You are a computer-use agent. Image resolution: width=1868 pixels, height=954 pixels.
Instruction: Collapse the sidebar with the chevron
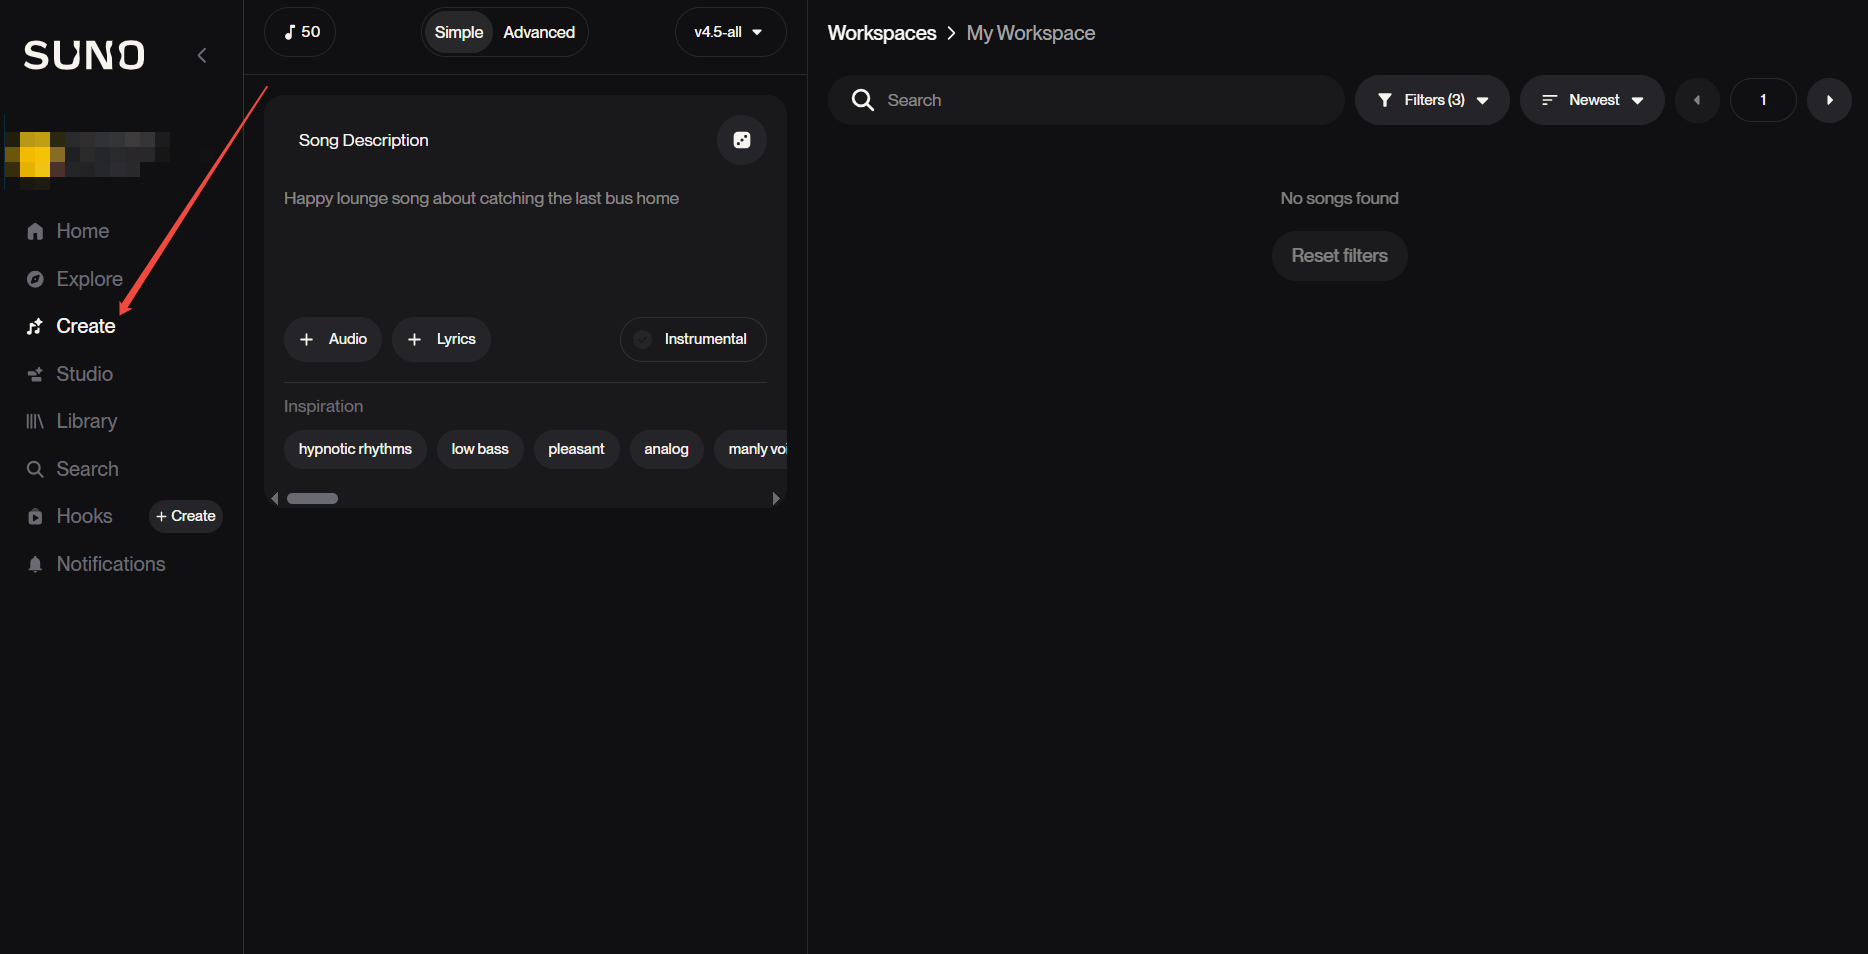pyautogui.click(x=202, y=55)
